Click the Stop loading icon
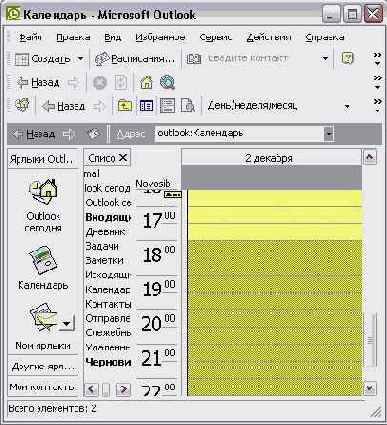 click(99, 83)
